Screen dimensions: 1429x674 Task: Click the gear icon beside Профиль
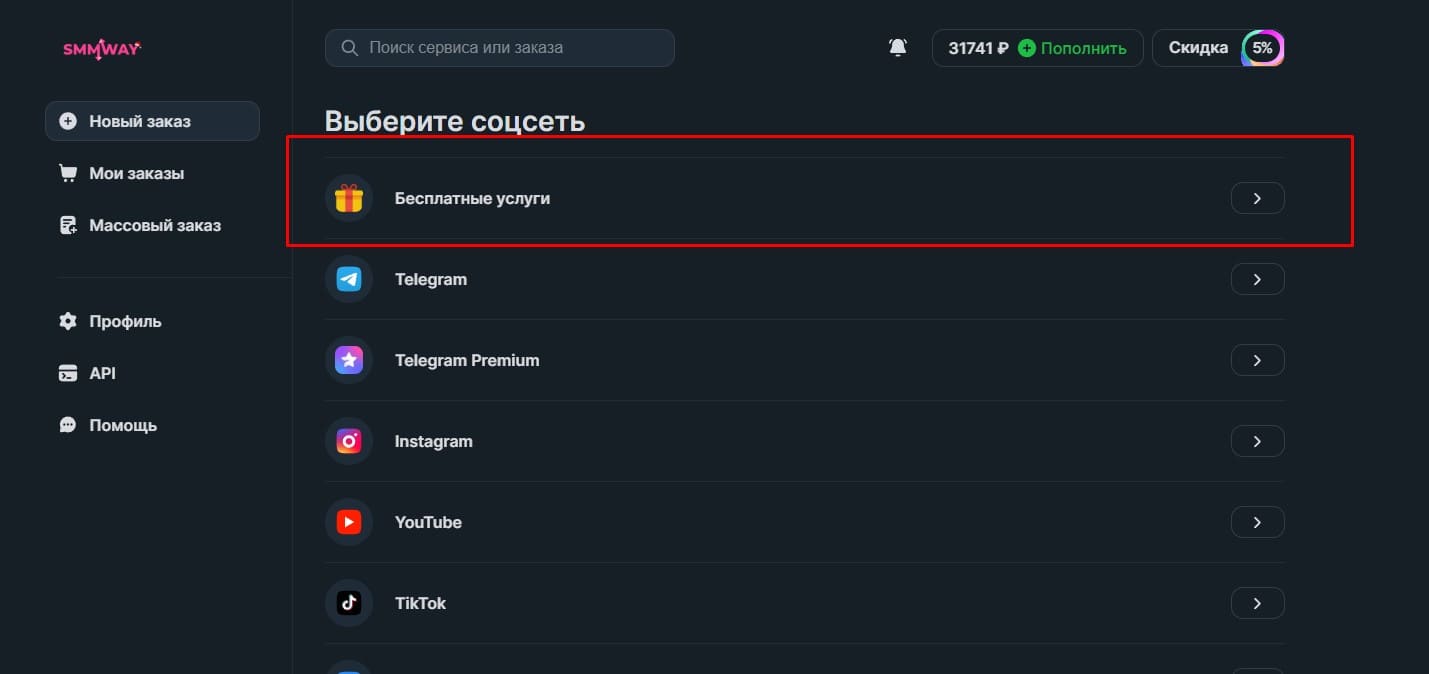[68, 321]
